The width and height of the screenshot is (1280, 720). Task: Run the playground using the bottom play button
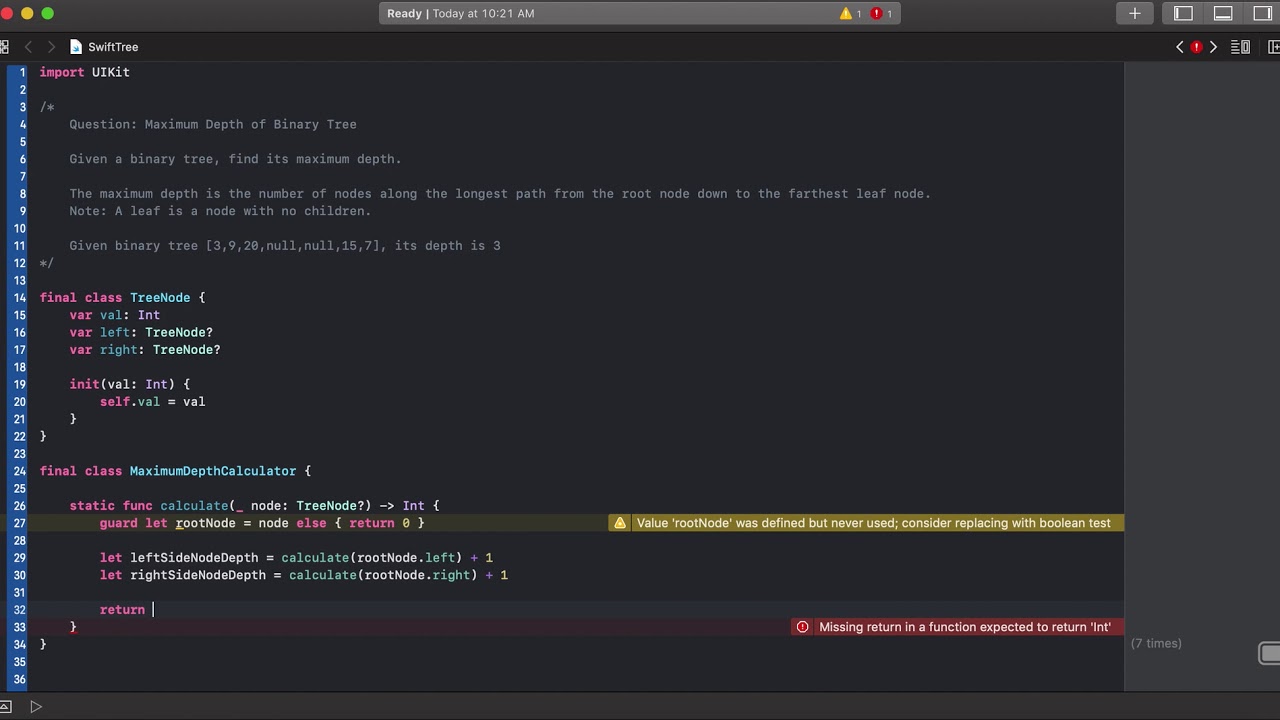tap(36, 707)
